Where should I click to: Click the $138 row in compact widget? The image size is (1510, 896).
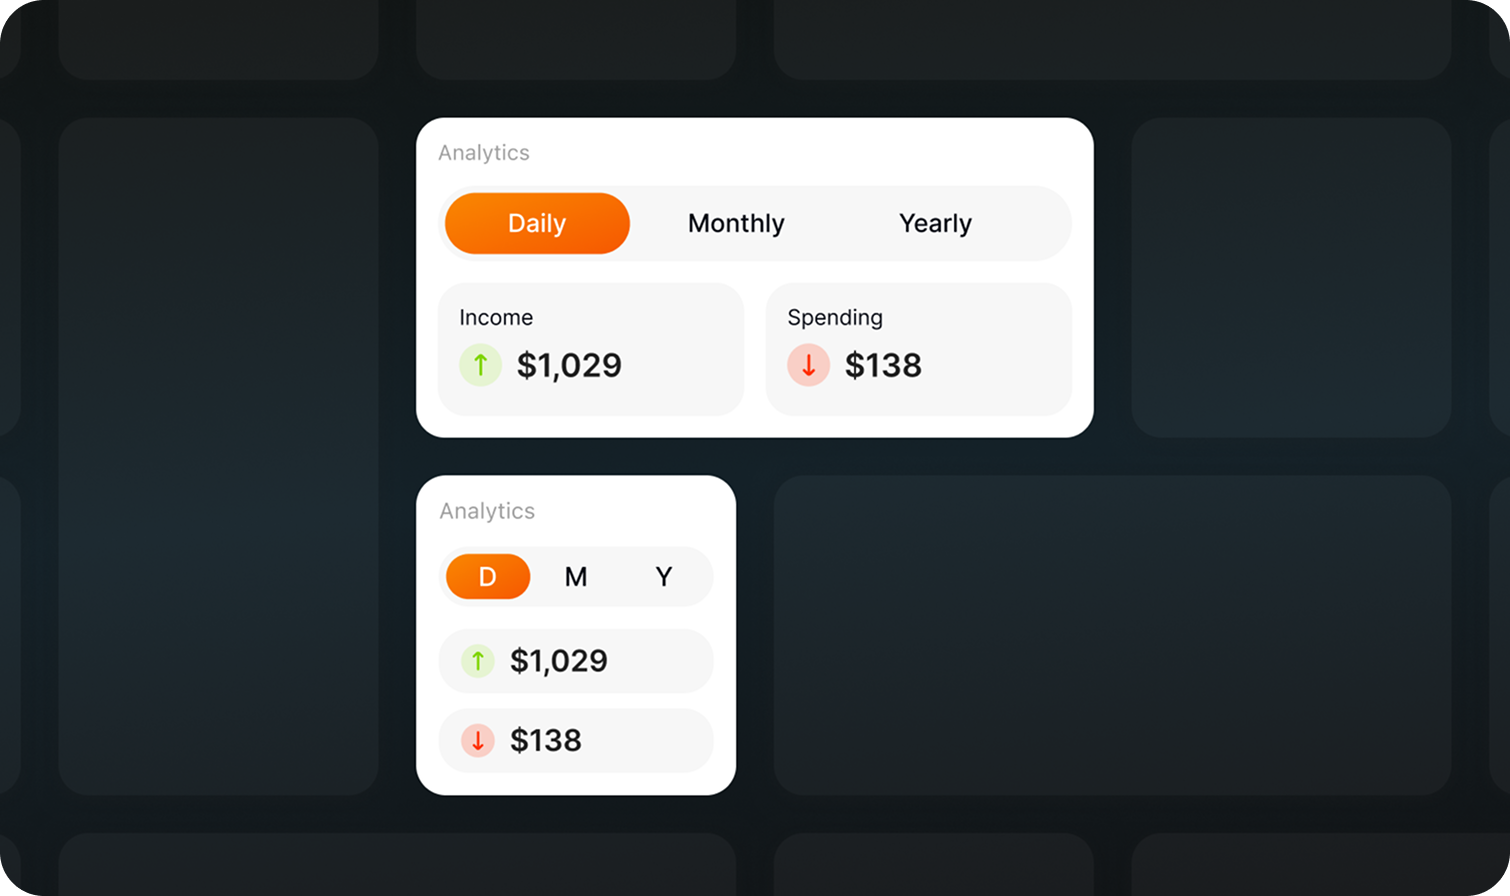tap(576, 740)
